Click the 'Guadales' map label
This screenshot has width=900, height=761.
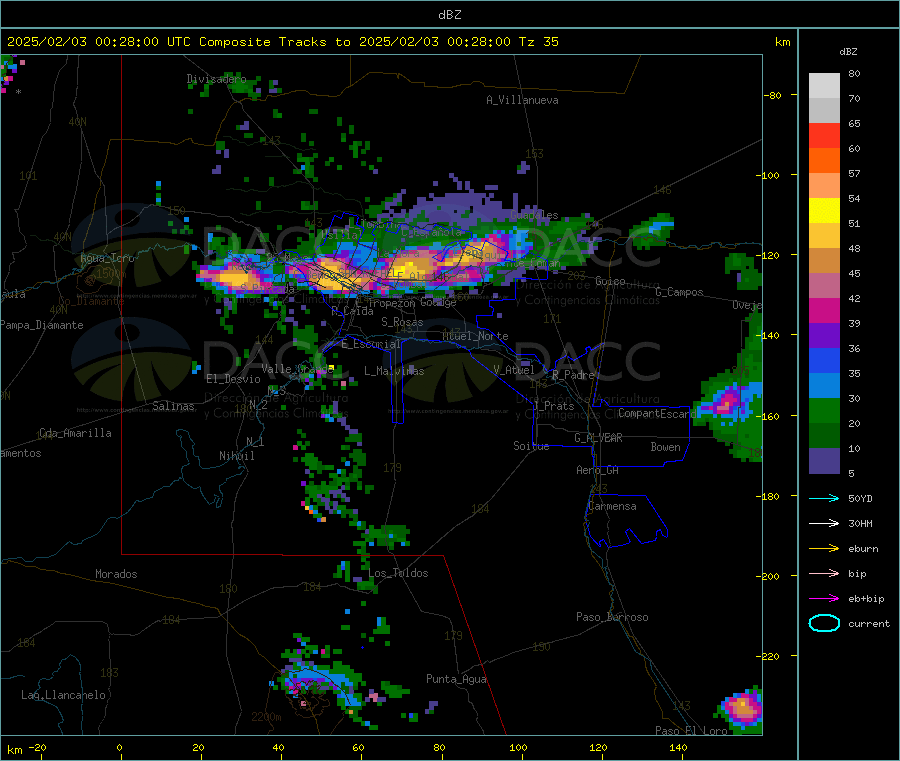pos(534,215)
